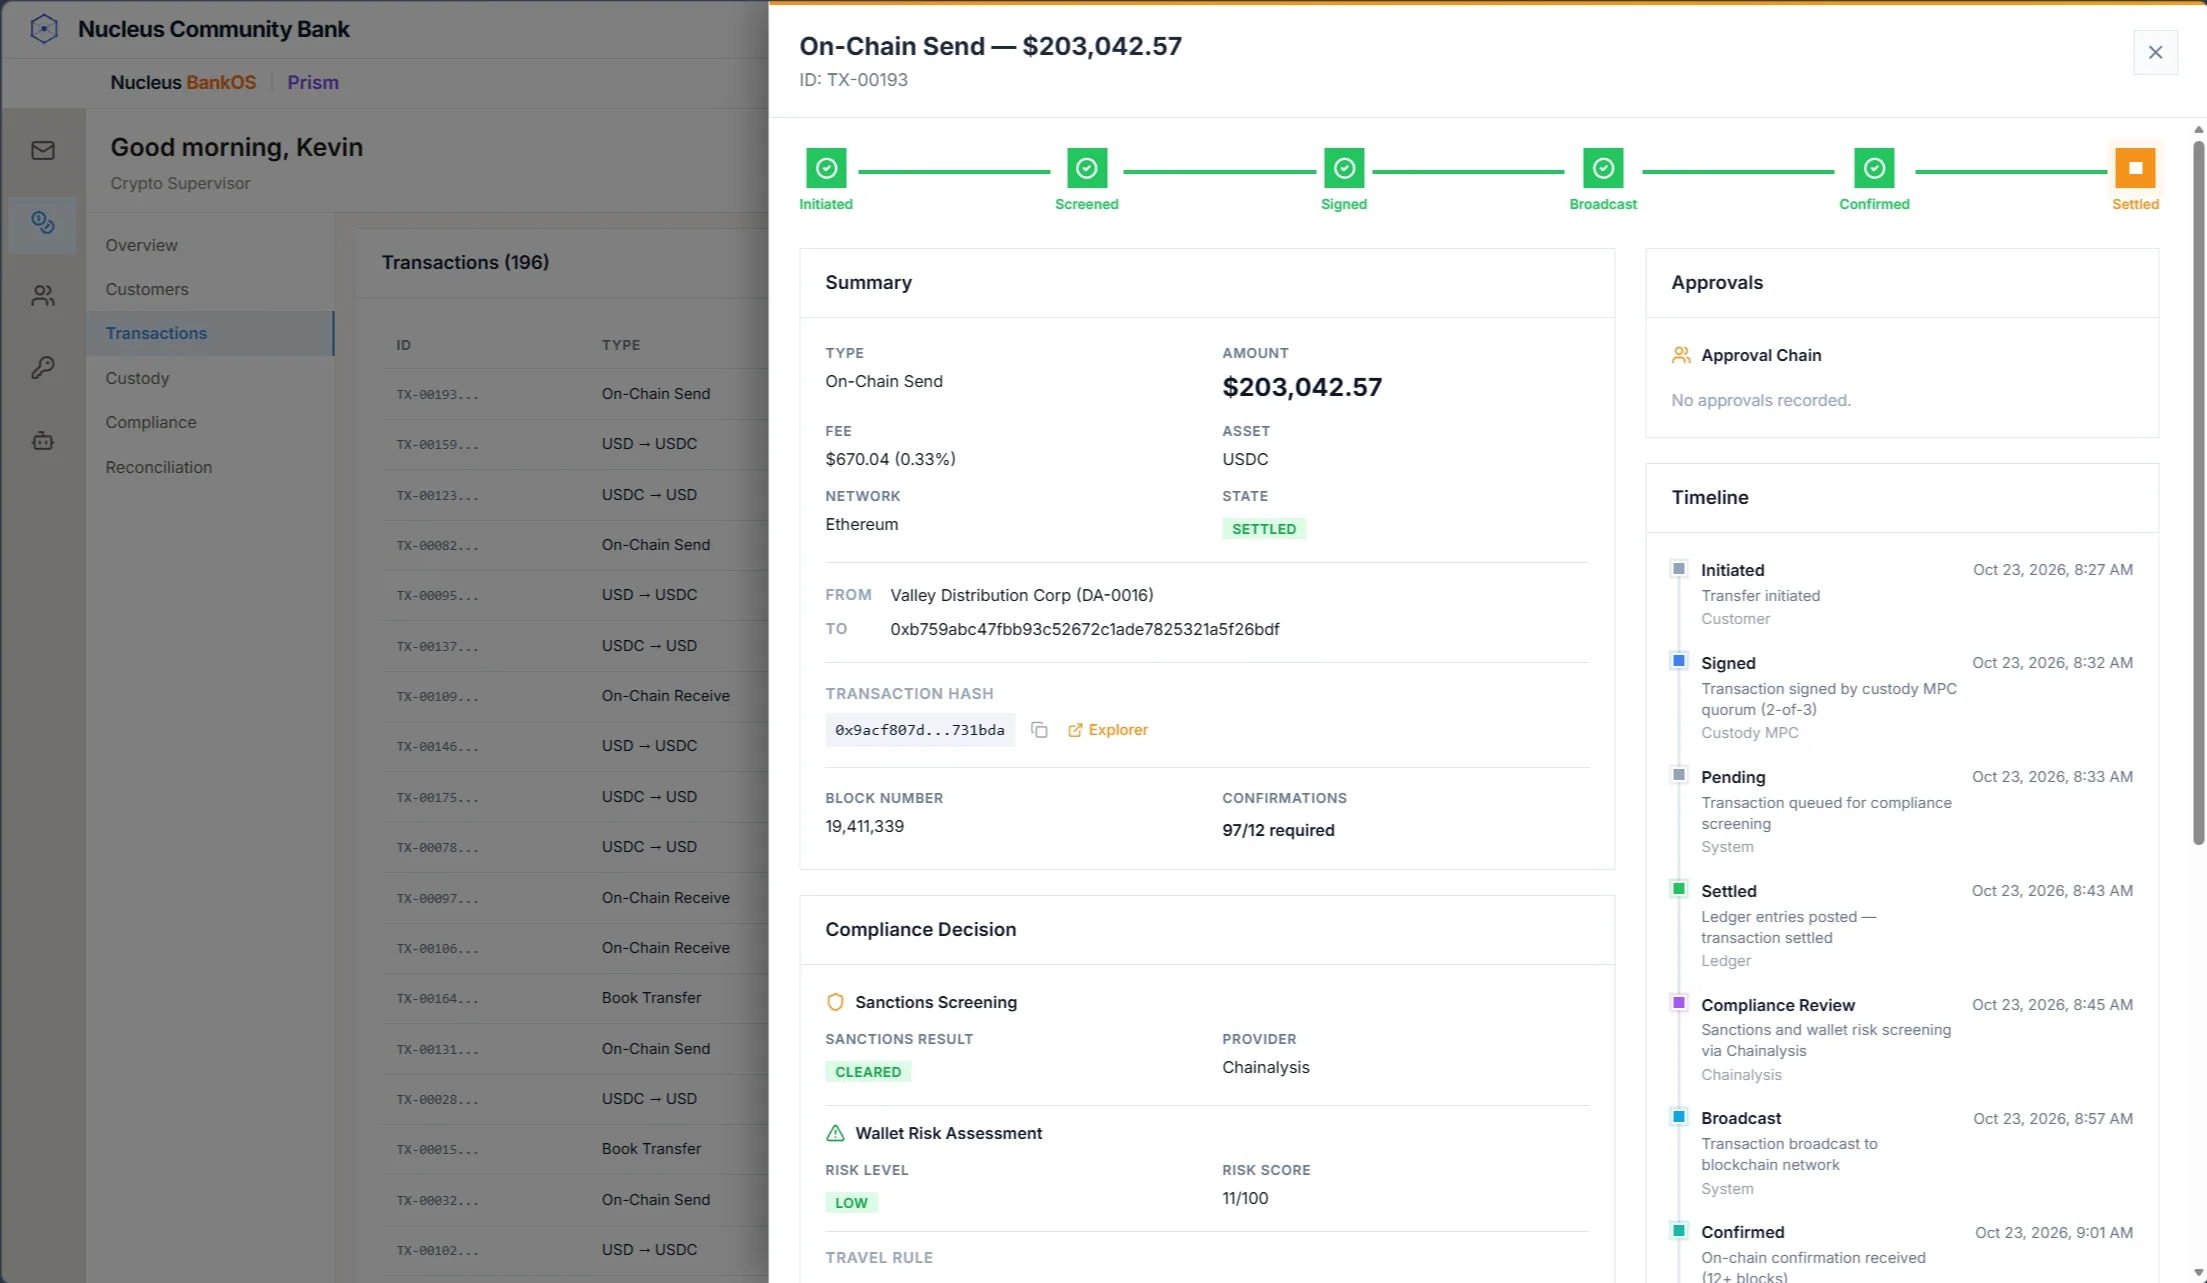The height and width of the screenshot is (1283, 2207).
Task: Click the Settled step icon
Action: [2135, 168]
